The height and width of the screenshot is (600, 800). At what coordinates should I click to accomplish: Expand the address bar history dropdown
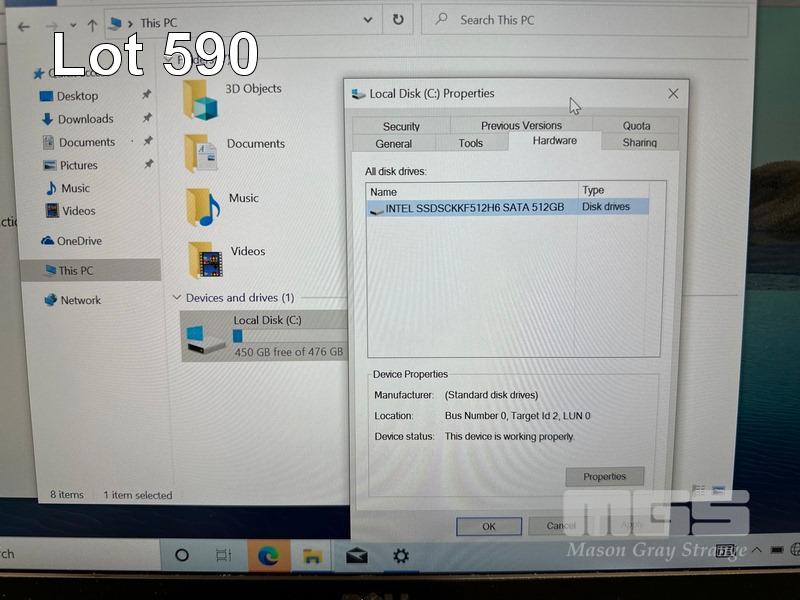pyautogui.click(x=369, y=20)
